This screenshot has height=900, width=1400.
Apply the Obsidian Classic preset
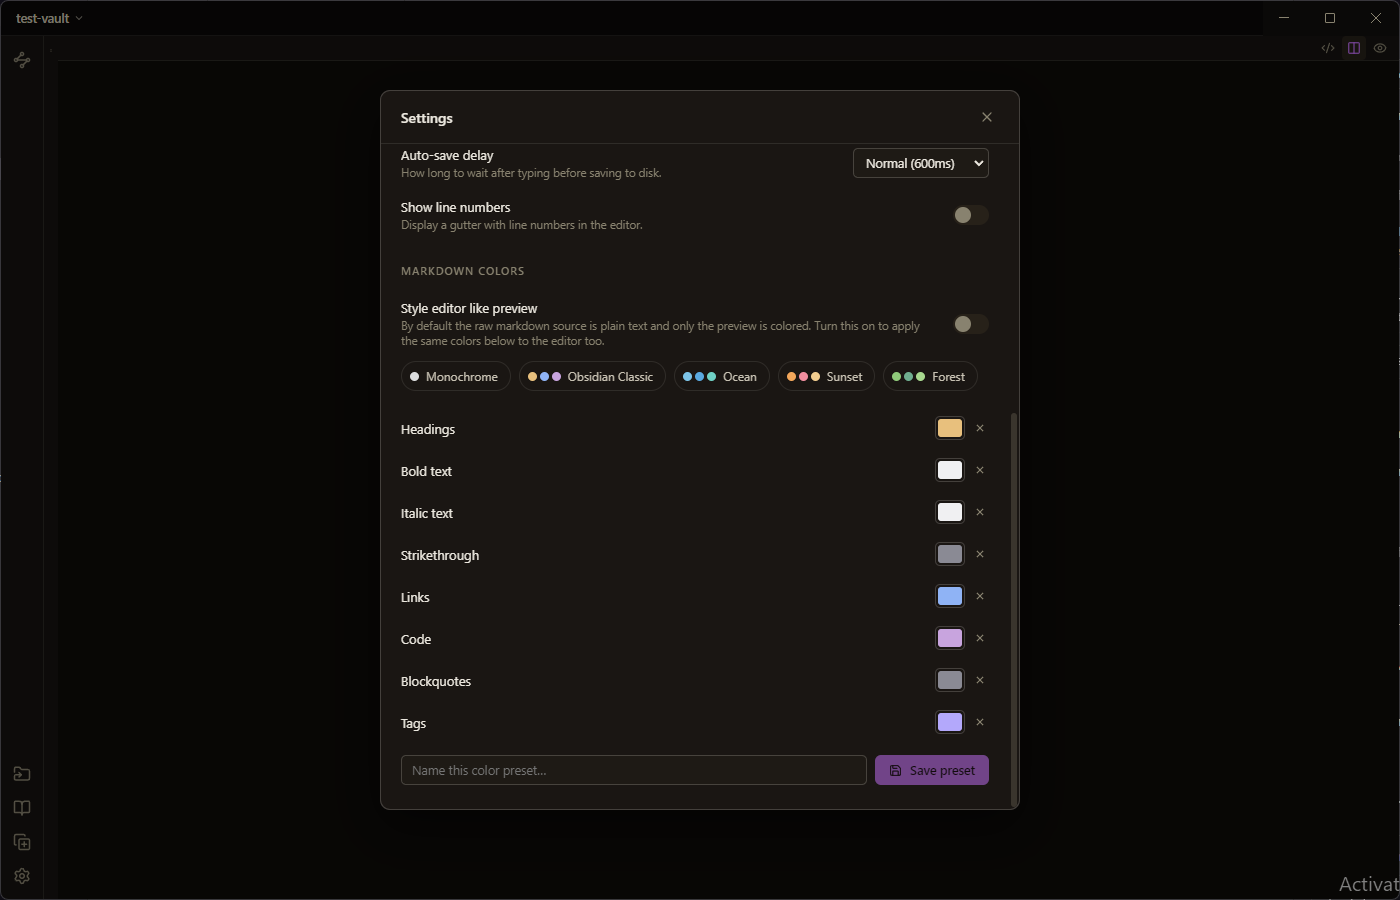tap(592, 376)
